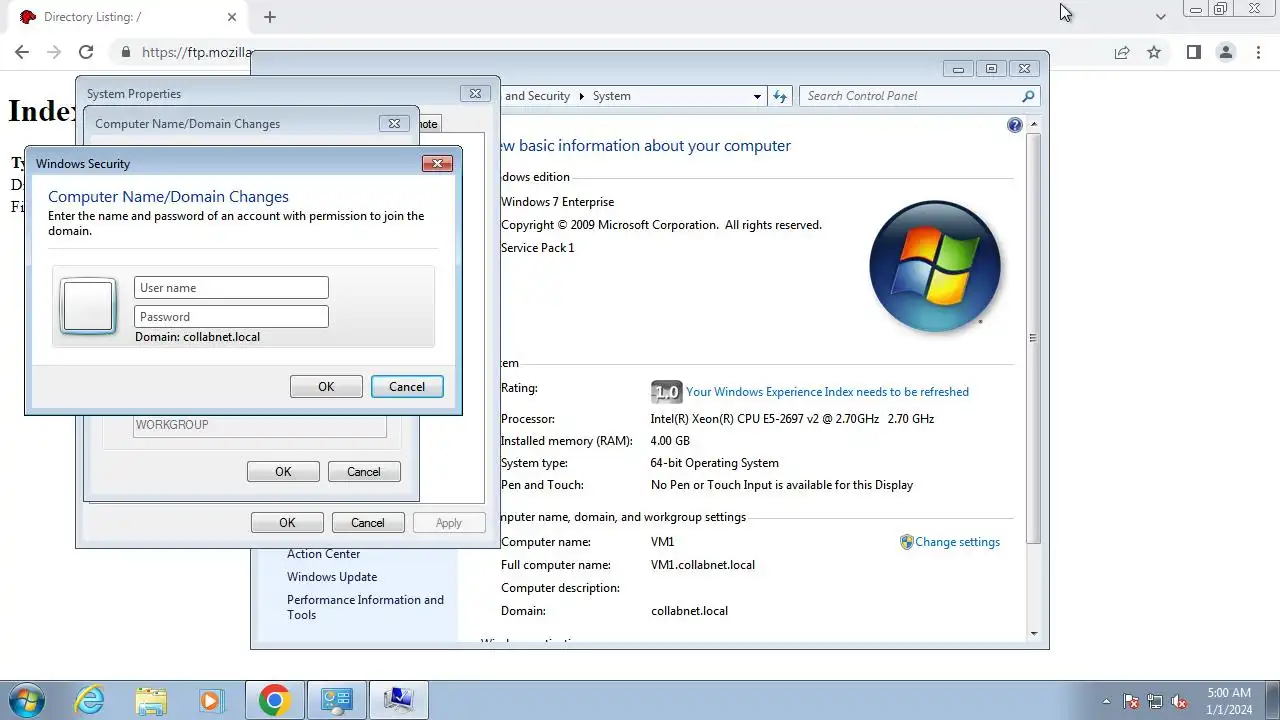
Task: Click the System window vertical scrollbar thumb
Action: (x=1033, y=338)
